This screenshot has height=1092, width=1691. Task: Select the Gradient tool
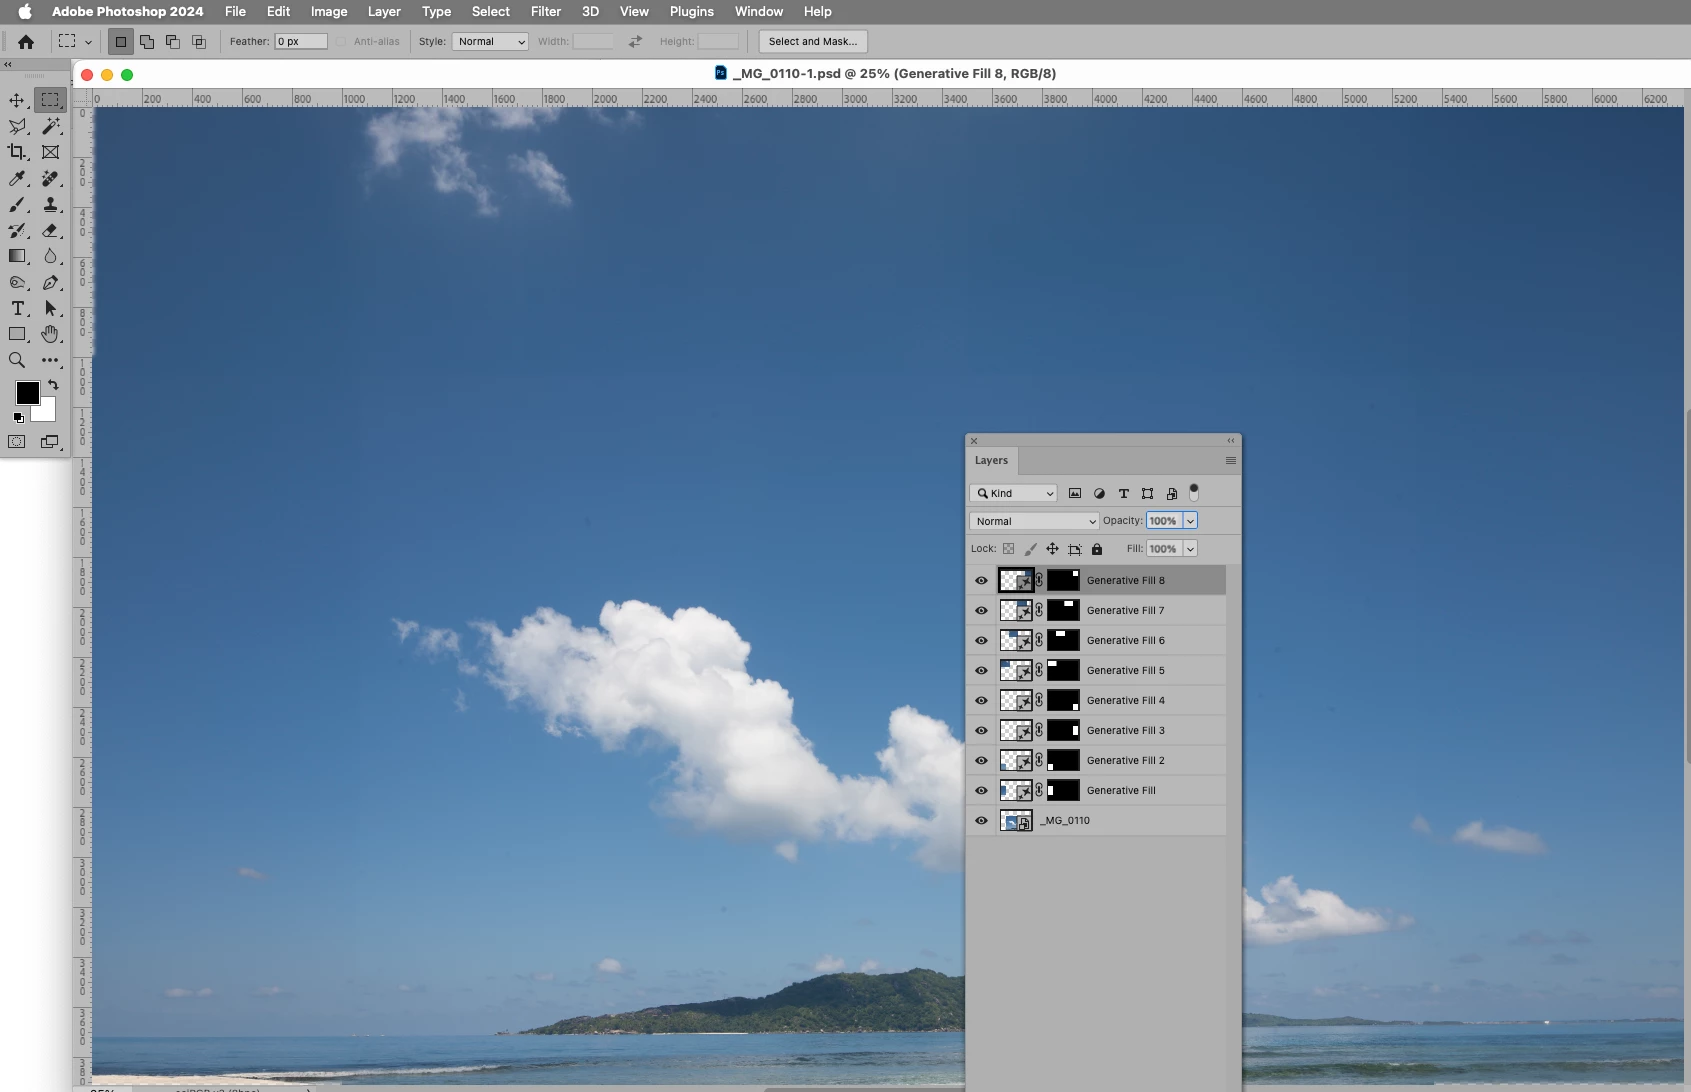coord(17,256)
